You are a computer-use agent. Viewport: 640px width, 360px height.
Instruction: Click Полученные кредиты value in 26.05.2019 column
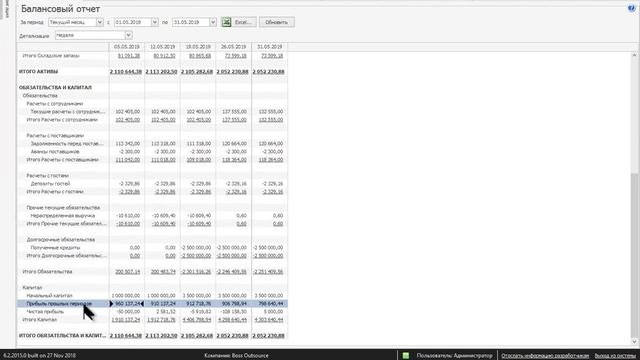click(x=232, y=248)
